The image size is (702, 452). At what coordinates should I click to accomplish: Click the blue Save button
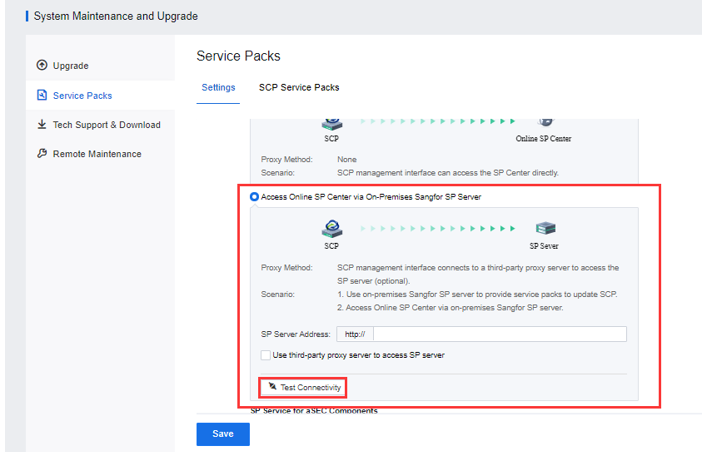[223, 434]
